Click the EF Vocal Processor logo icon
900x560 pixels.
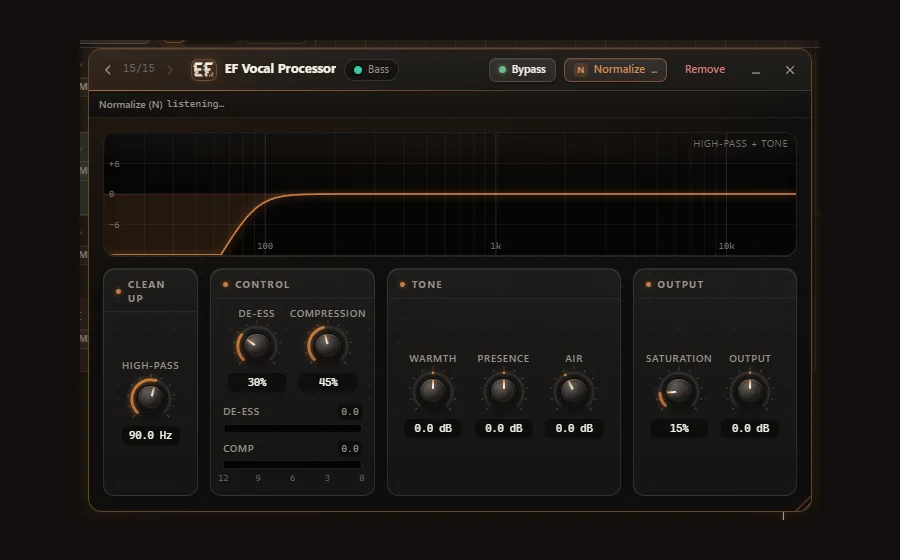[204, 69]
